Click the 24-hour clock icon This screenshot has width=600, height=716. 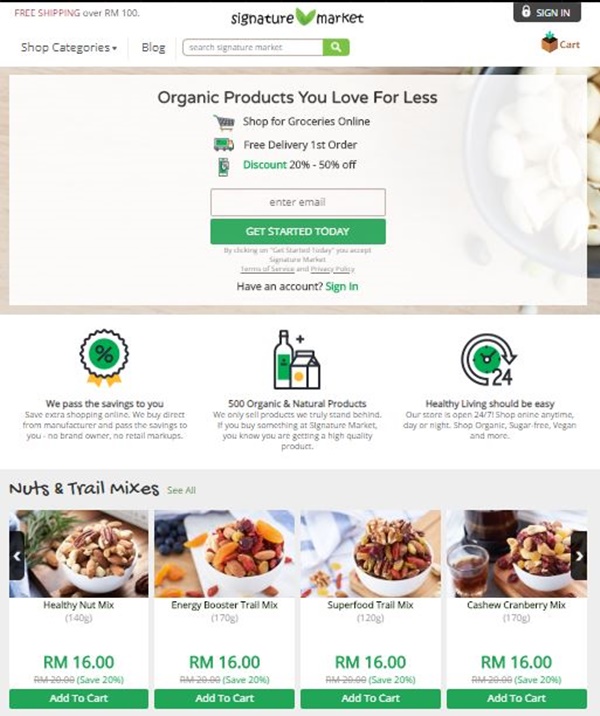point(489,360)
